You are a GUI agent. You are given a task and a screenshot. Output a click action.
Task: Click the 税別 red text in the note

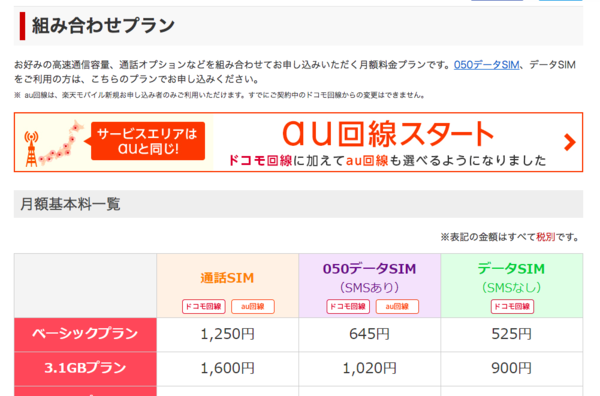[x=545, y=237]
